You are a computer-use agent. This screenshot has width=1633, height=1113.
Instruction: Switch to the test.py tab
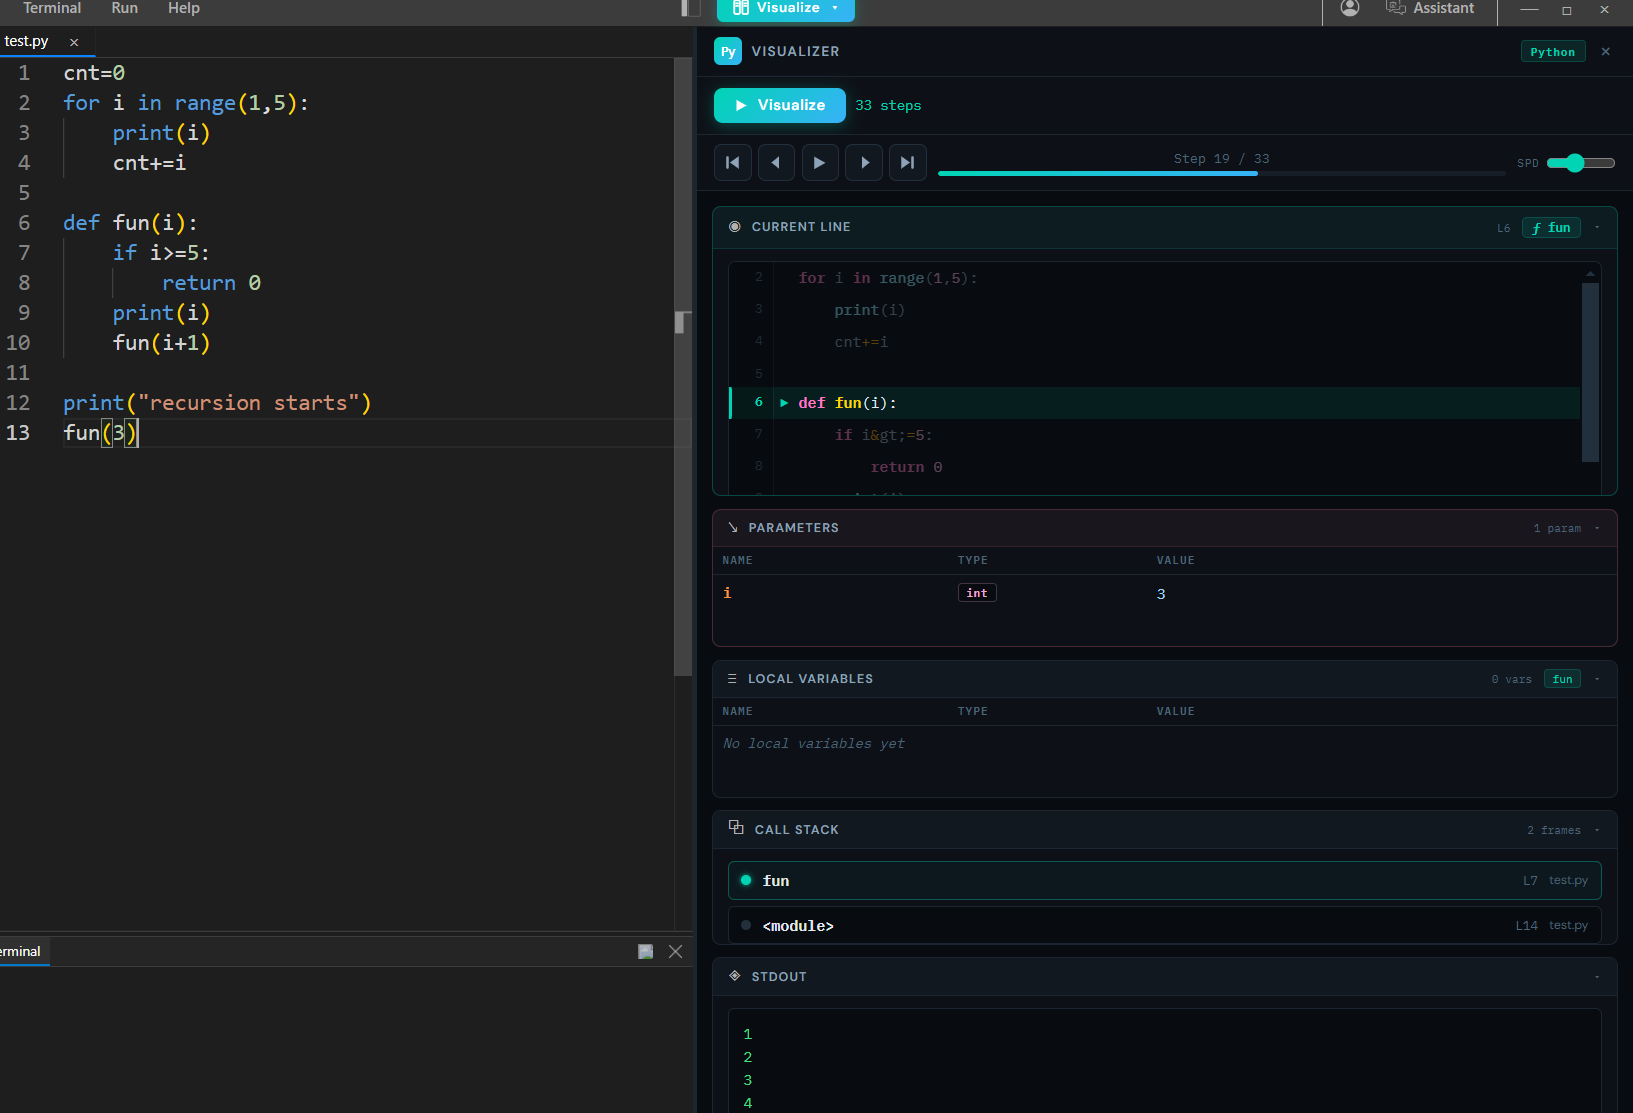point(27,41)
